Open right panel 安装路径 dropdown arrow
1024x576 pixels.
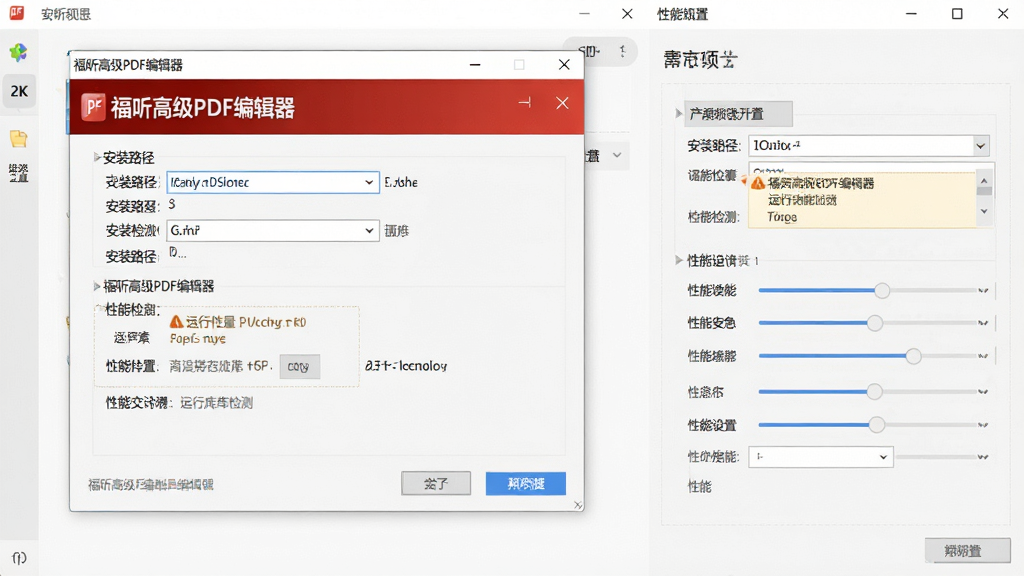pos(980,146)
